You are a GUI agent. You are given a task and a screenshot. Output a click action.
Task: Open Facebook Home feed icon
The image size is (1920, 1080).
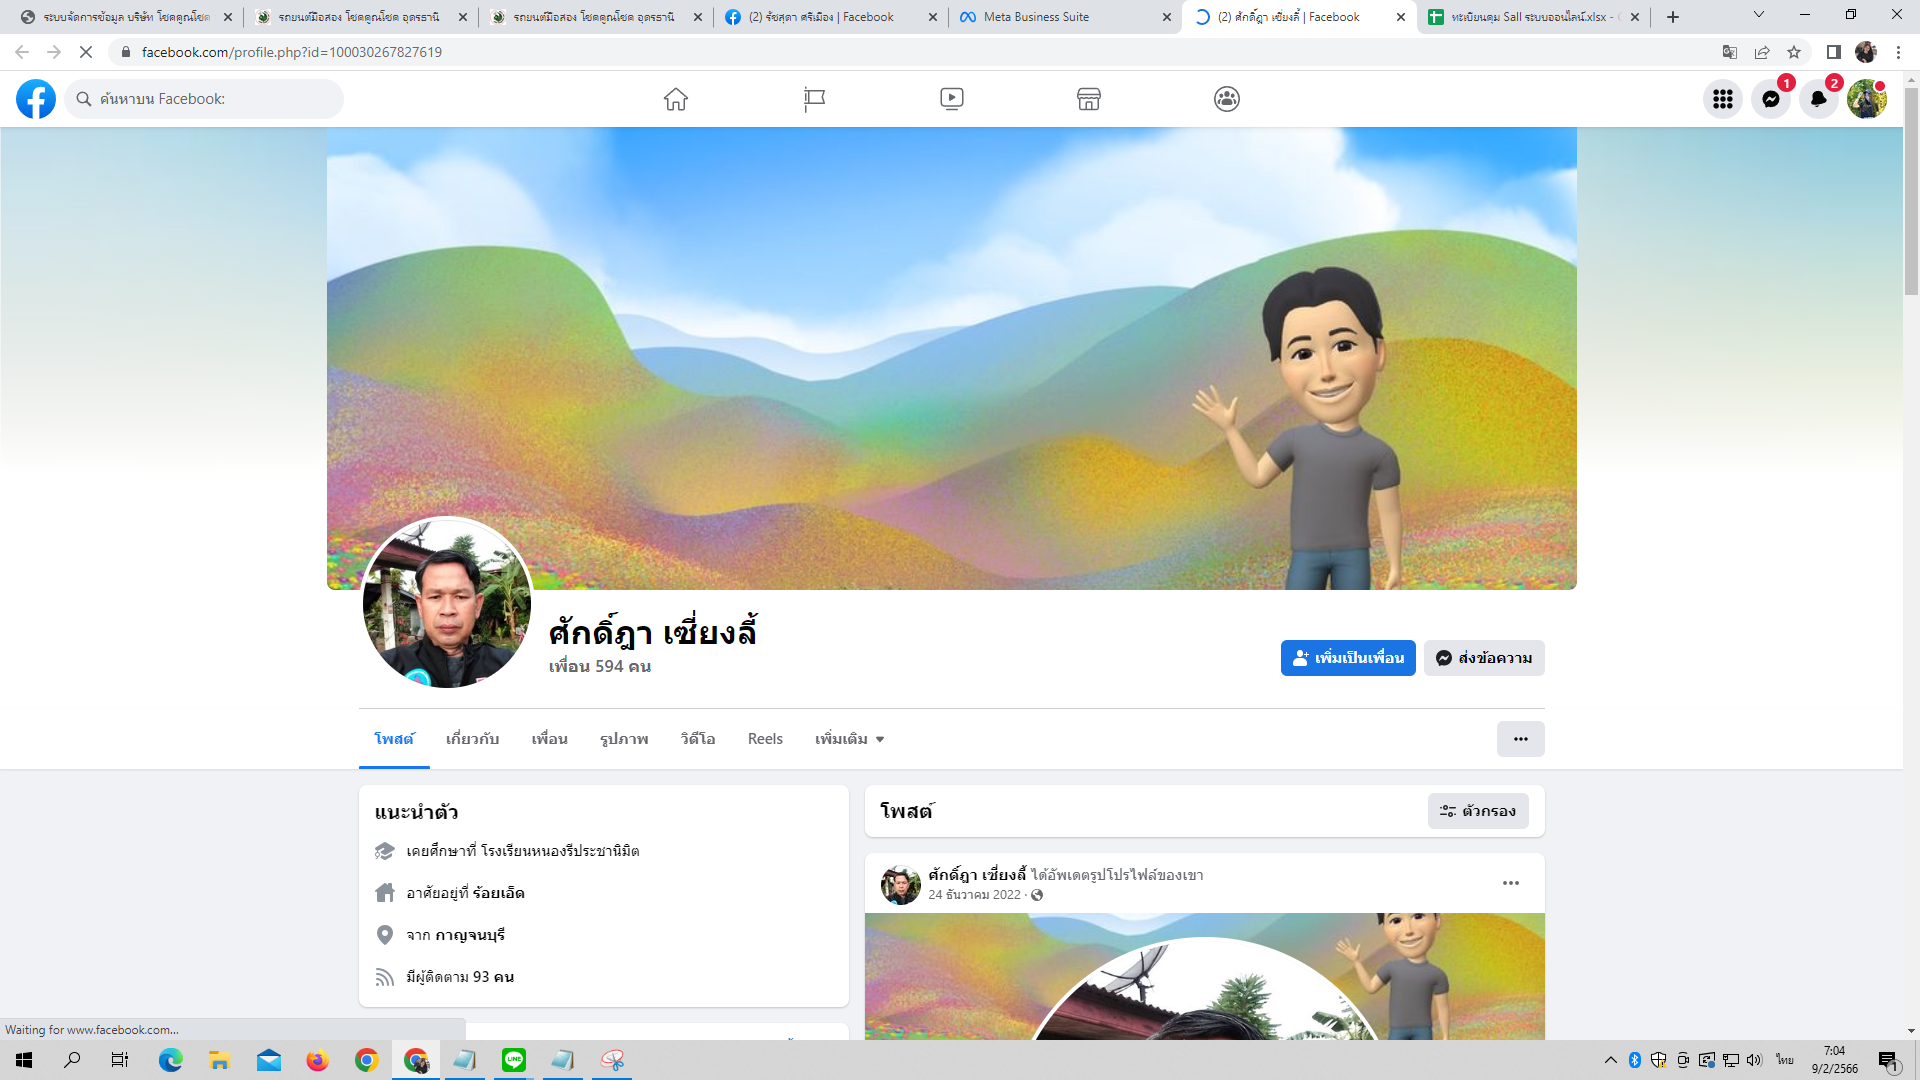[x=676, y=99]
